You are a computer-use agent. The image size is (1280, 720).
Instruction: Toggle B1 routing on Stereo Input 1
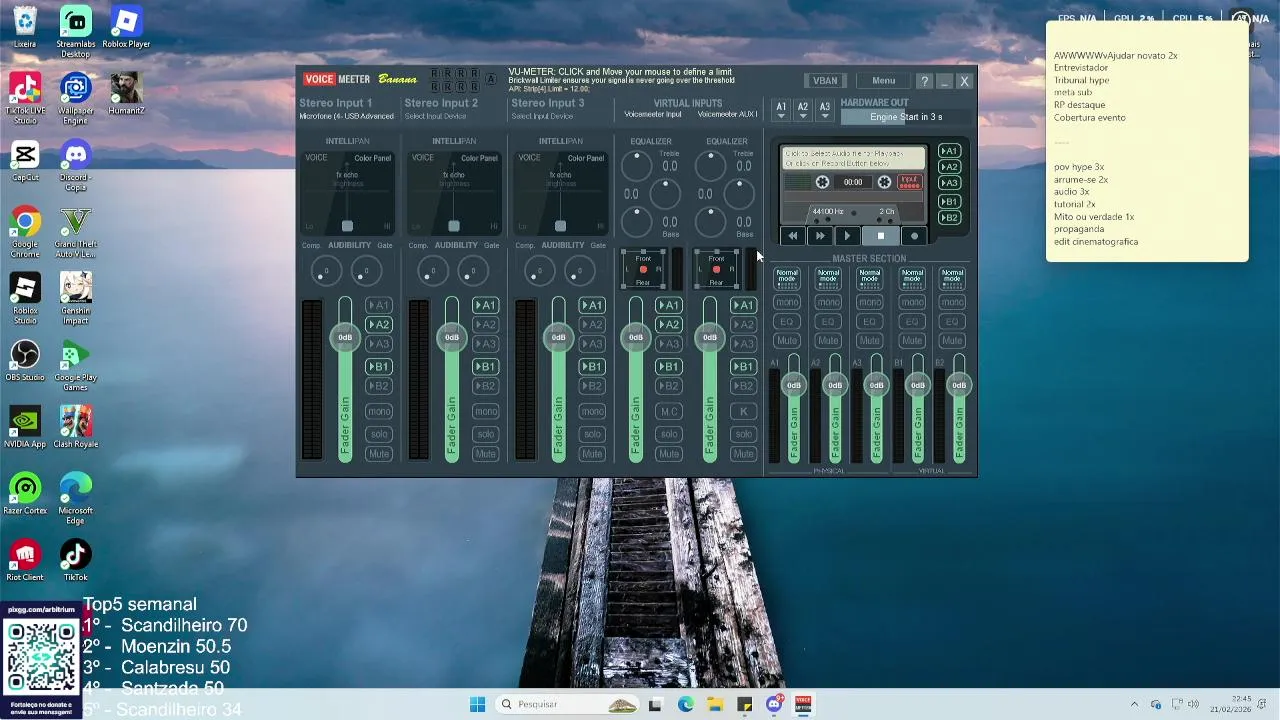point(378,367)
